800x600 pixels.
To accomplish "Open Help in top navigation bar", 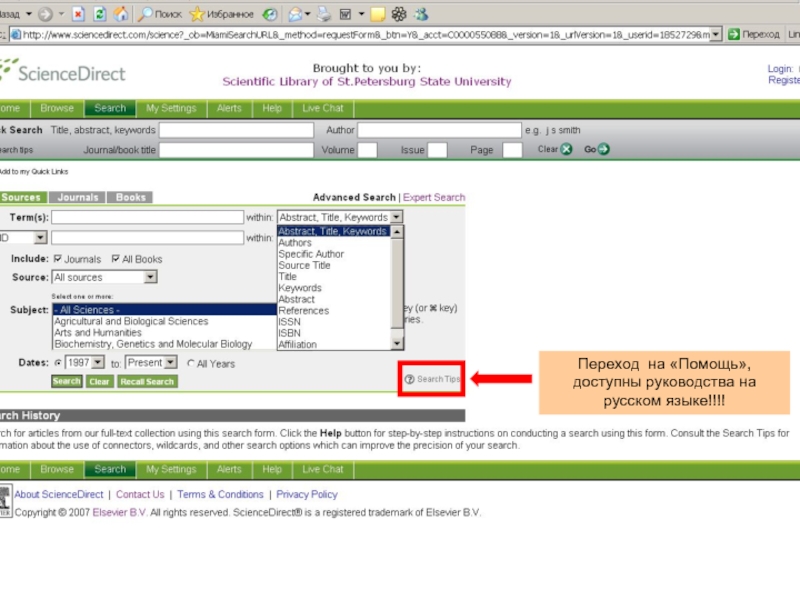I will click(x=272, y=109).
